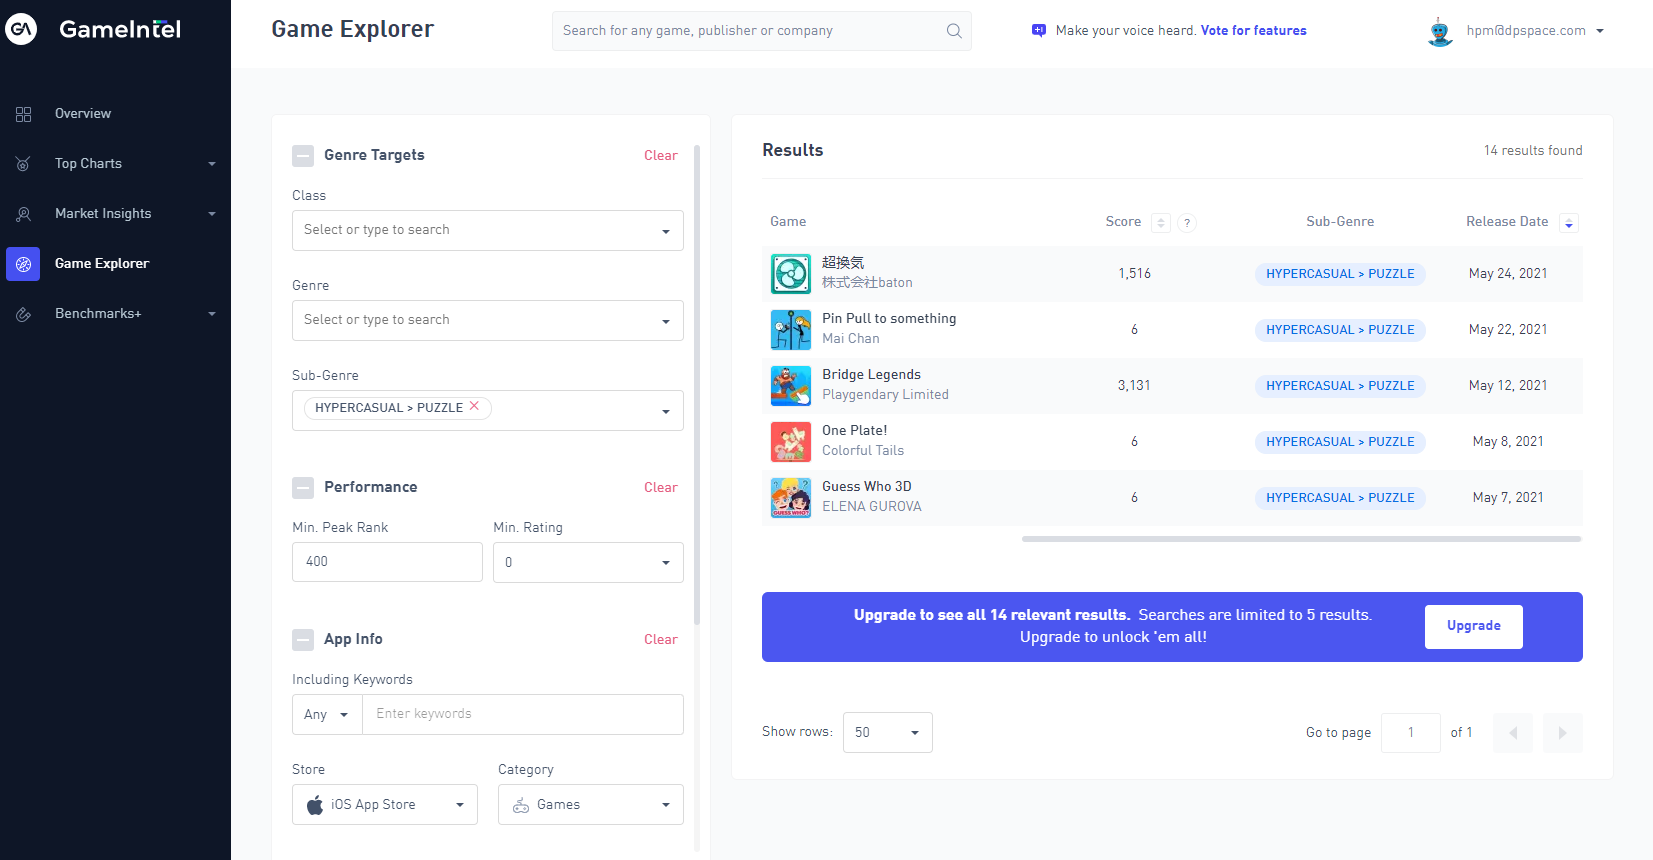Sort results by Score column arrows

click(x=1161, y=223)
